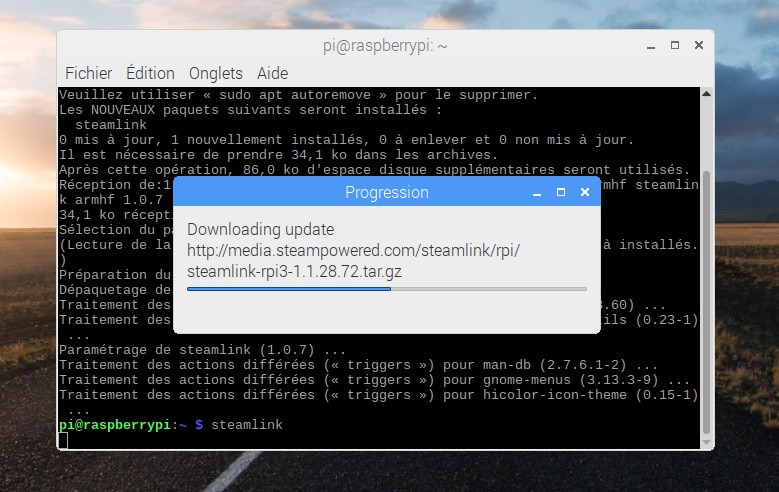779x492 pixels.
Task: Open the Aide menu
Action: (x=272, y=73)
